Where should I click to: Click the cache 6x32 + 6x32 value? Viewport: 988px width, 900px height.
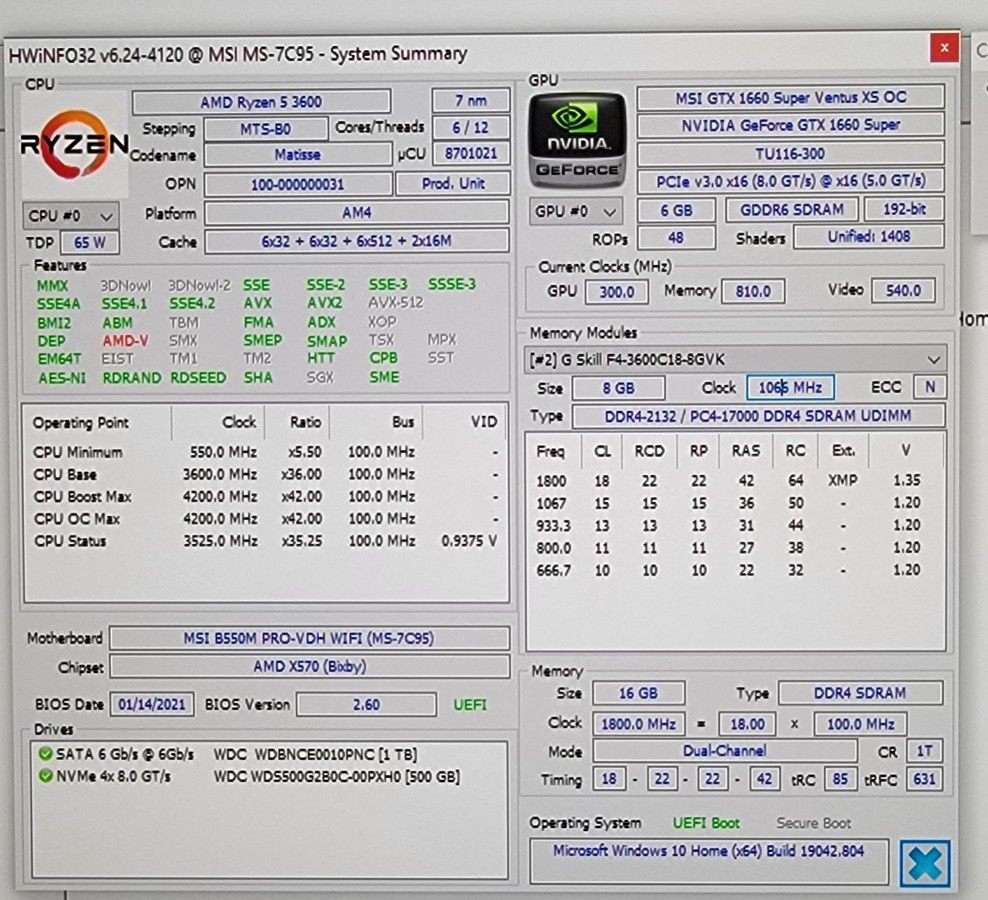[357, 241]
